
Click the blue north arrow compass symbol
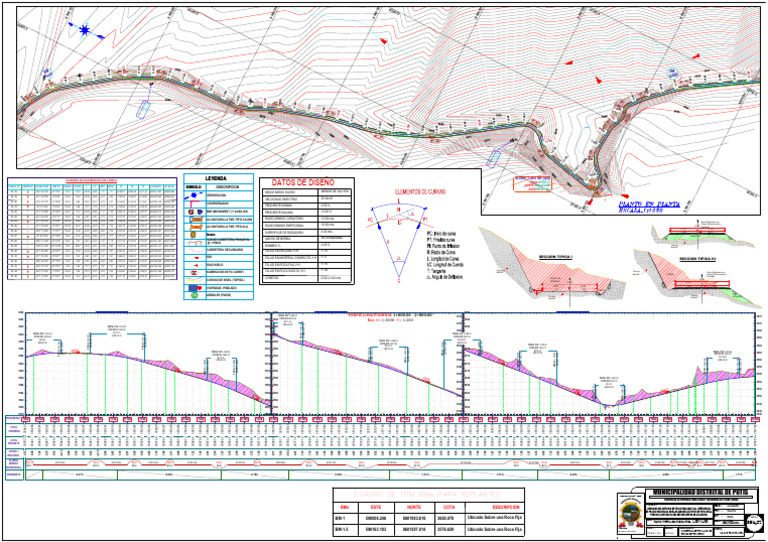(85, 31)
